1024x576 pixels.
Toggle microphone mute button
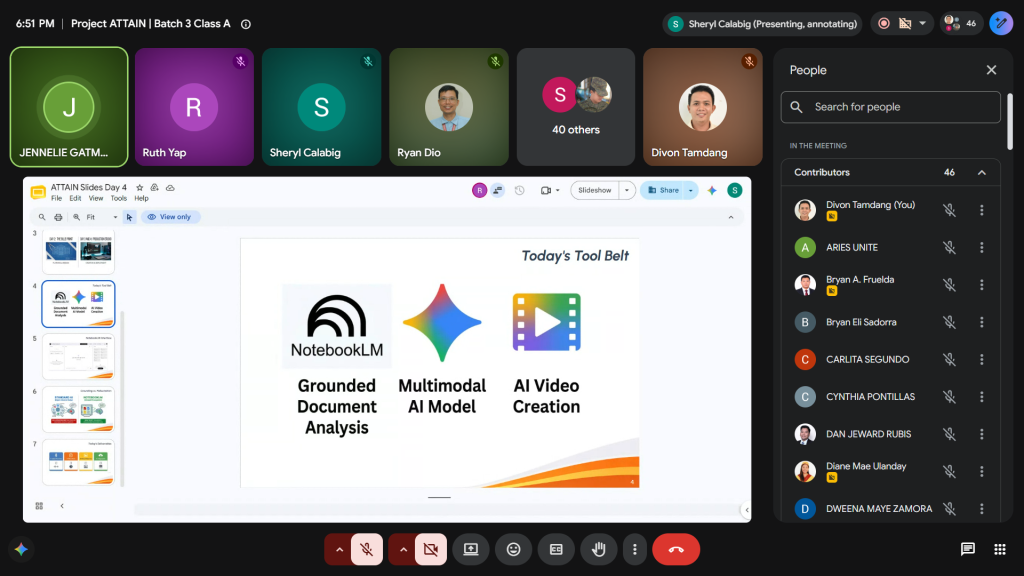coord(366,549)
